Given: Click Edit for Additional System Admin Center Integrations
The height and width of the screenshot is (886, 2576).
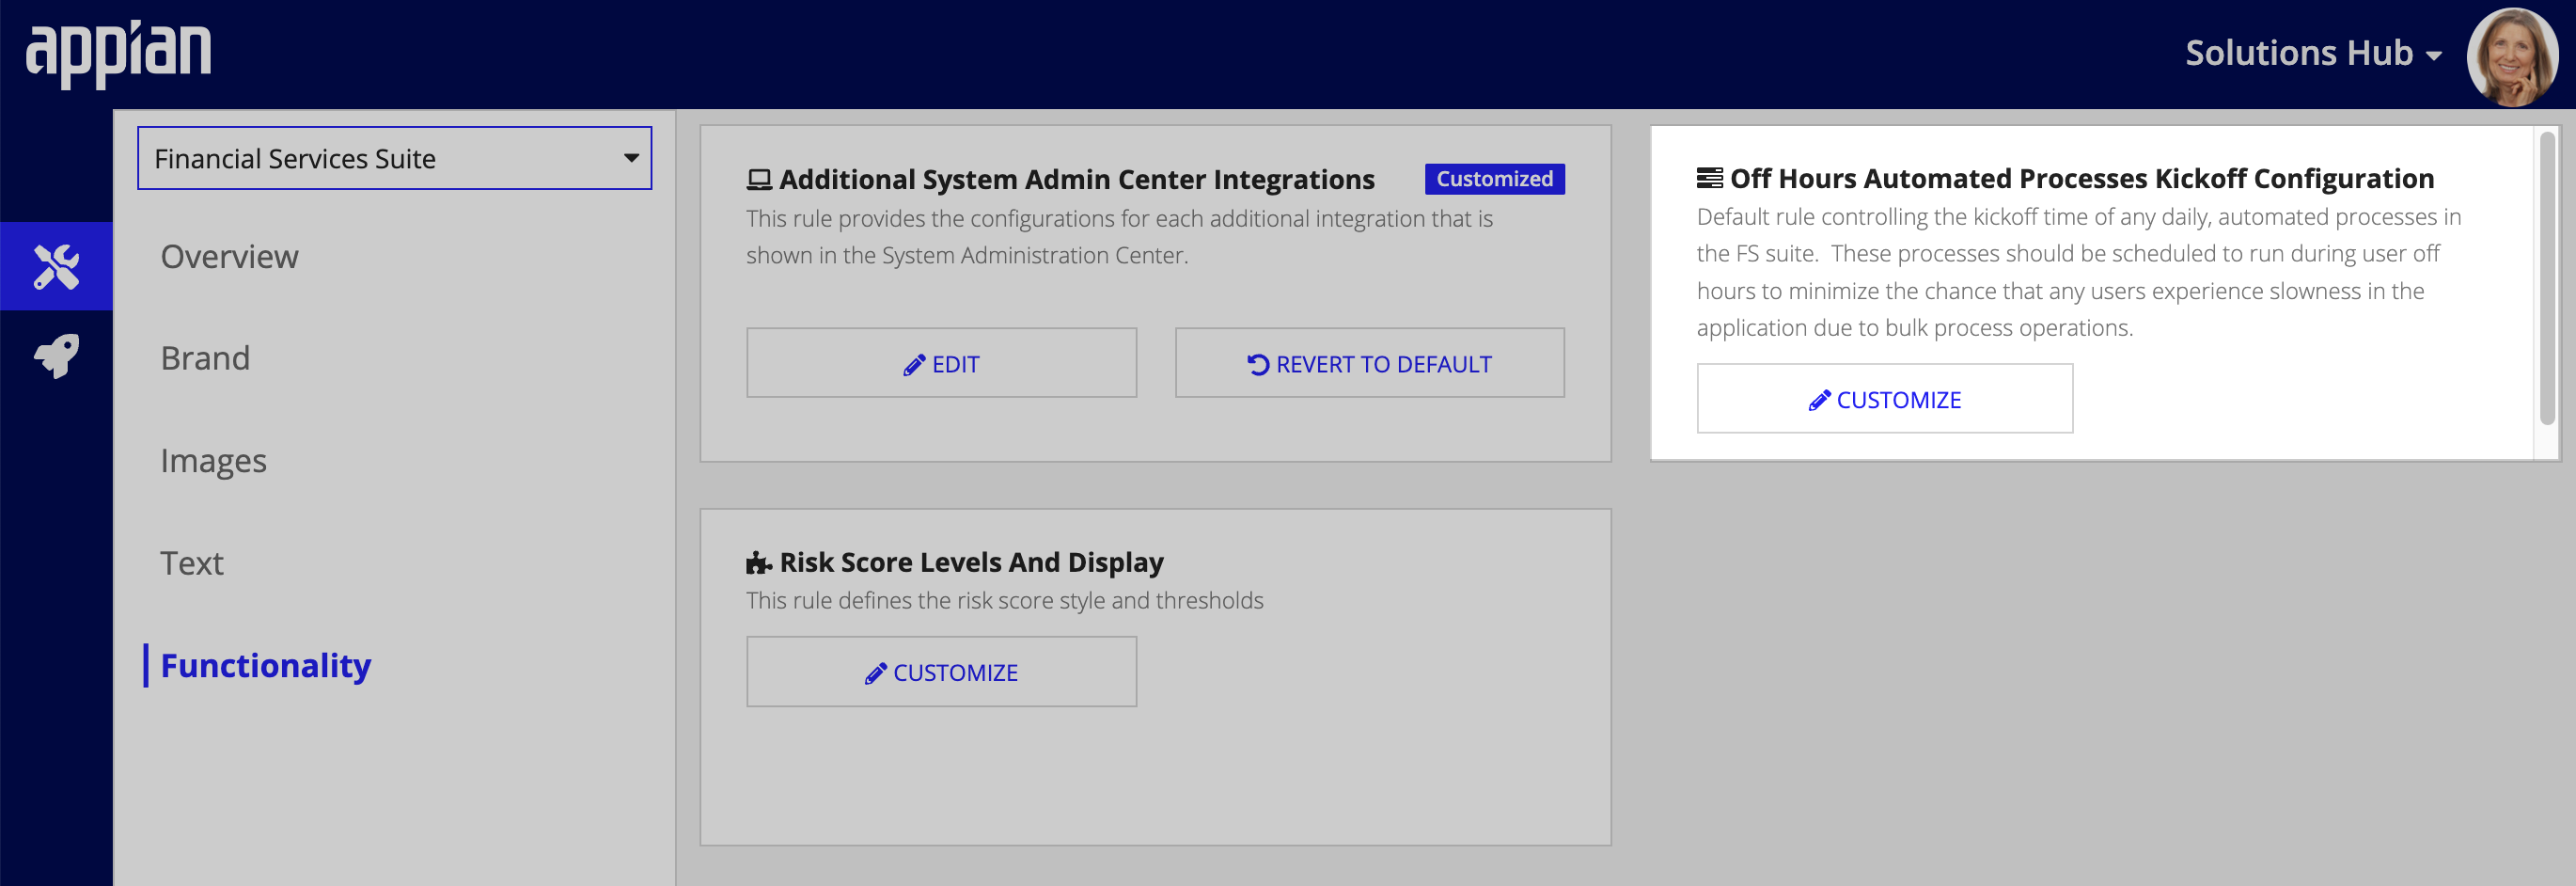Looking at the screenshot, I should 941,363.
